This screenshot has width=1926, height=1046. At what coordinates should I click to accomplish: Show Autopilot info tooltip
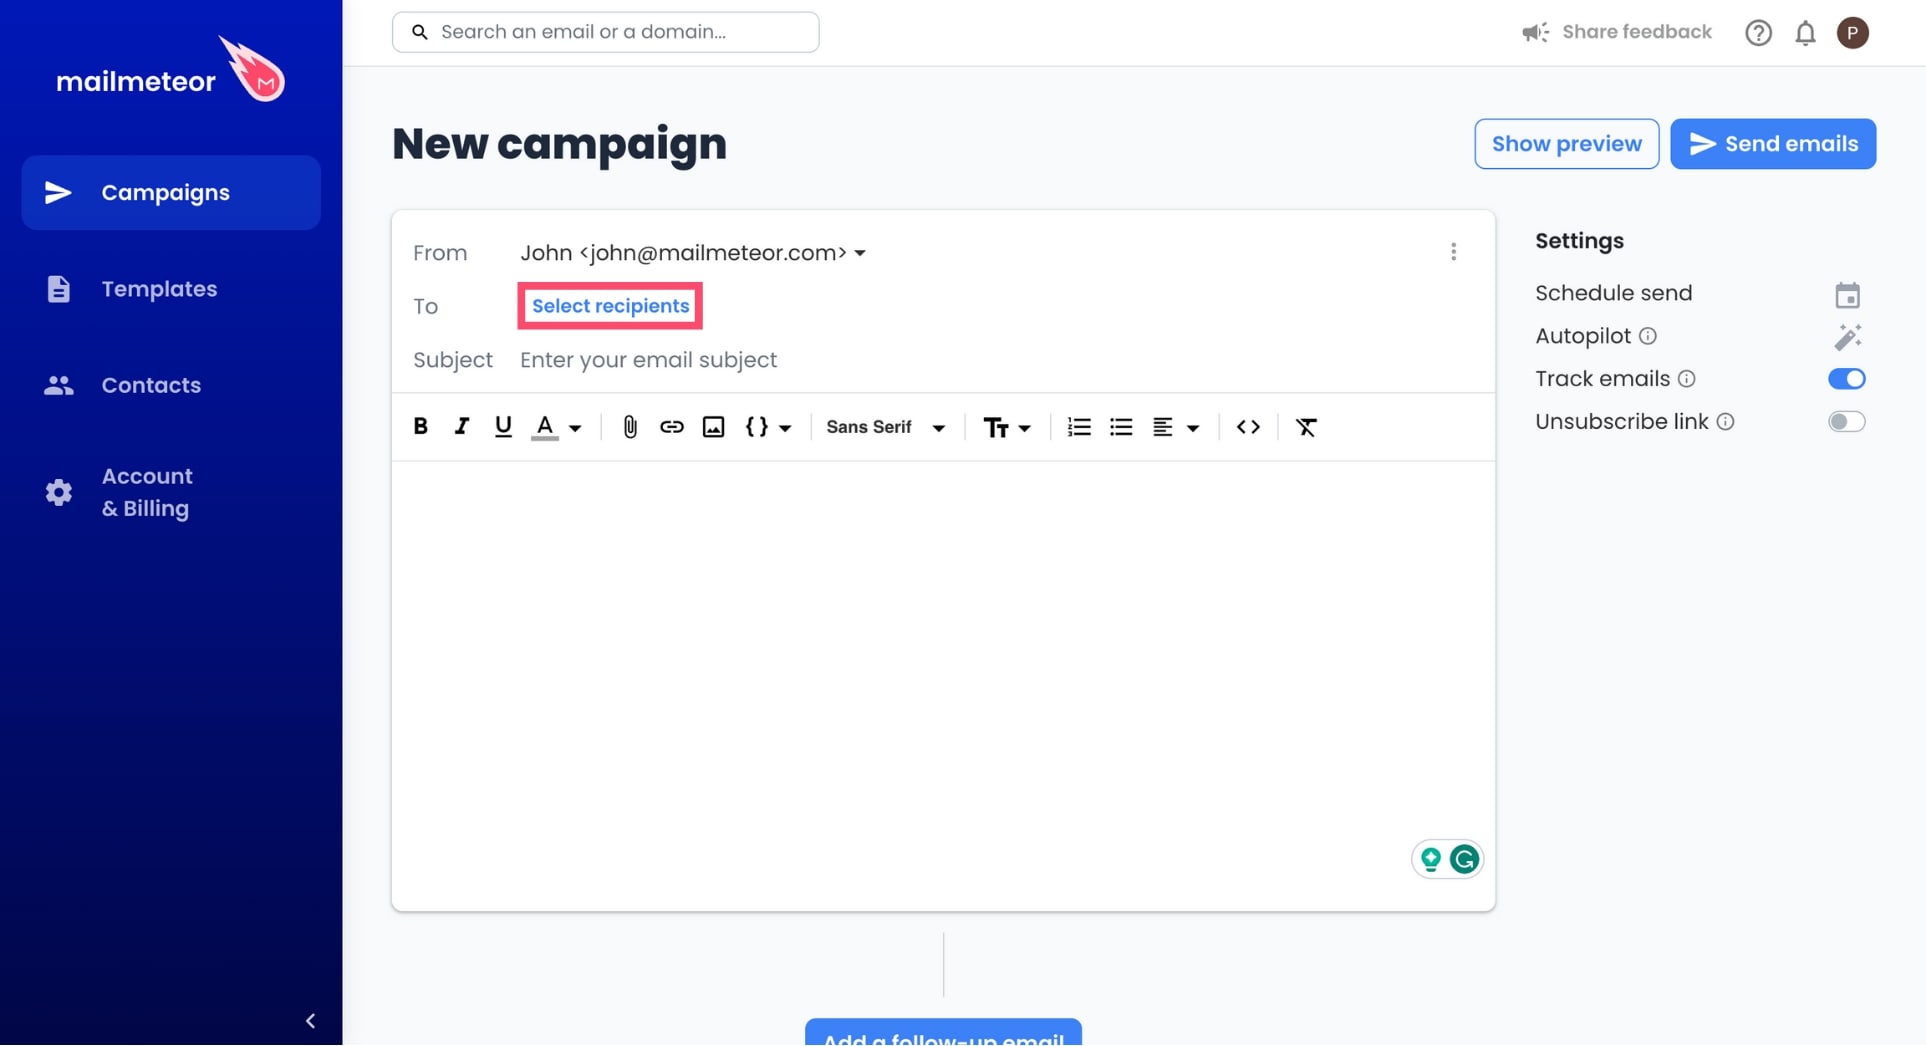point(1648,336)
